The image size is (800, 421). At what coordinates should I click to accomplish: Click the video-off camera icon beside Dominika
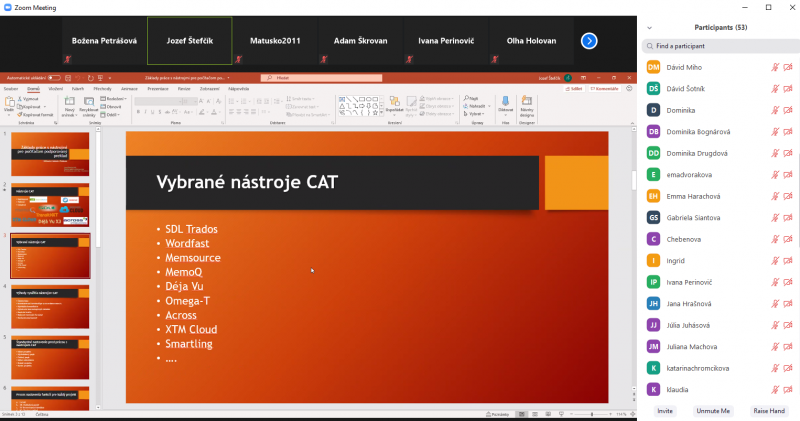click(788, 110)
